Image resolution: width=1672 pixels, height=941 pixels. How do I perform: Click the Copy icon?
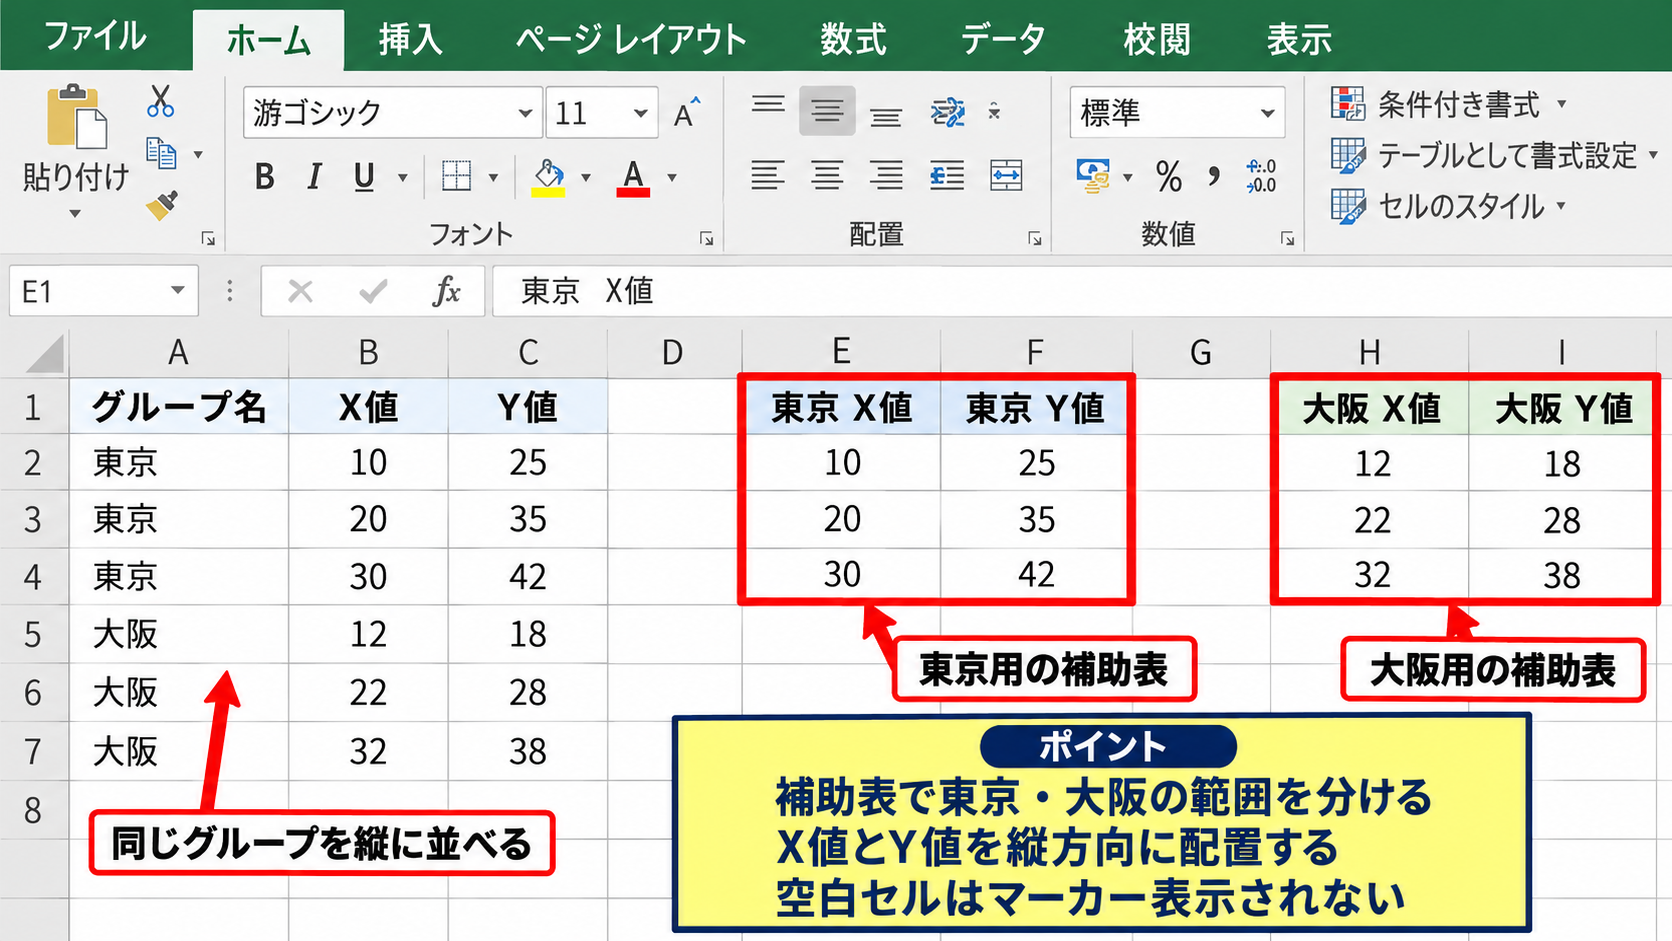[161, 153]
